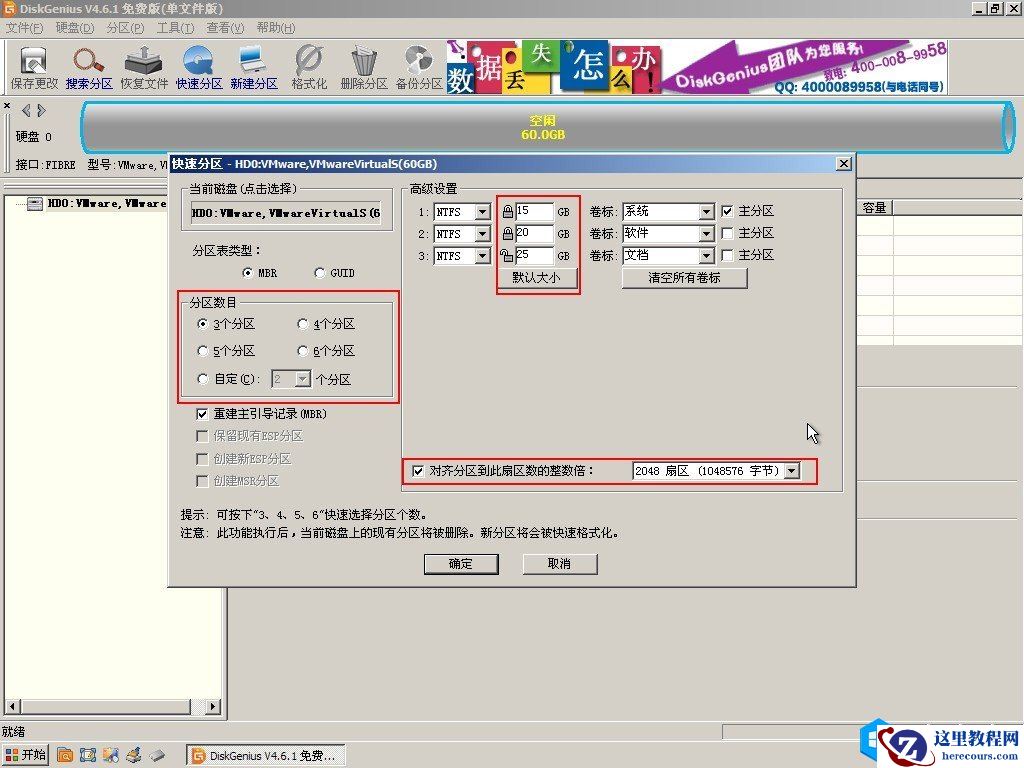Viewport: 1024px width, 768px height.
Task: Select the 空闲 60.0GB disk bar
Action: click(547, 127)
